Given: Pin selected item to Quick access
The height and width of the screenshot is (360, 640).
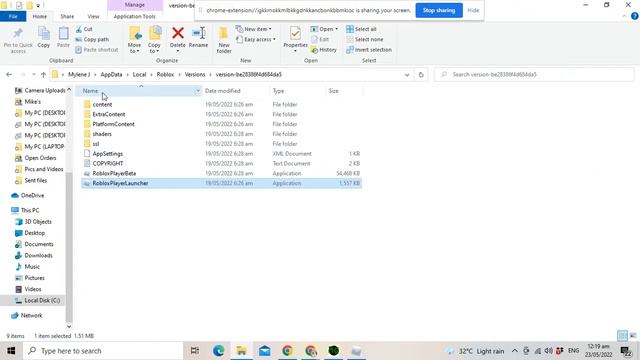Looking at the screenshot, I should click(18, 40).
